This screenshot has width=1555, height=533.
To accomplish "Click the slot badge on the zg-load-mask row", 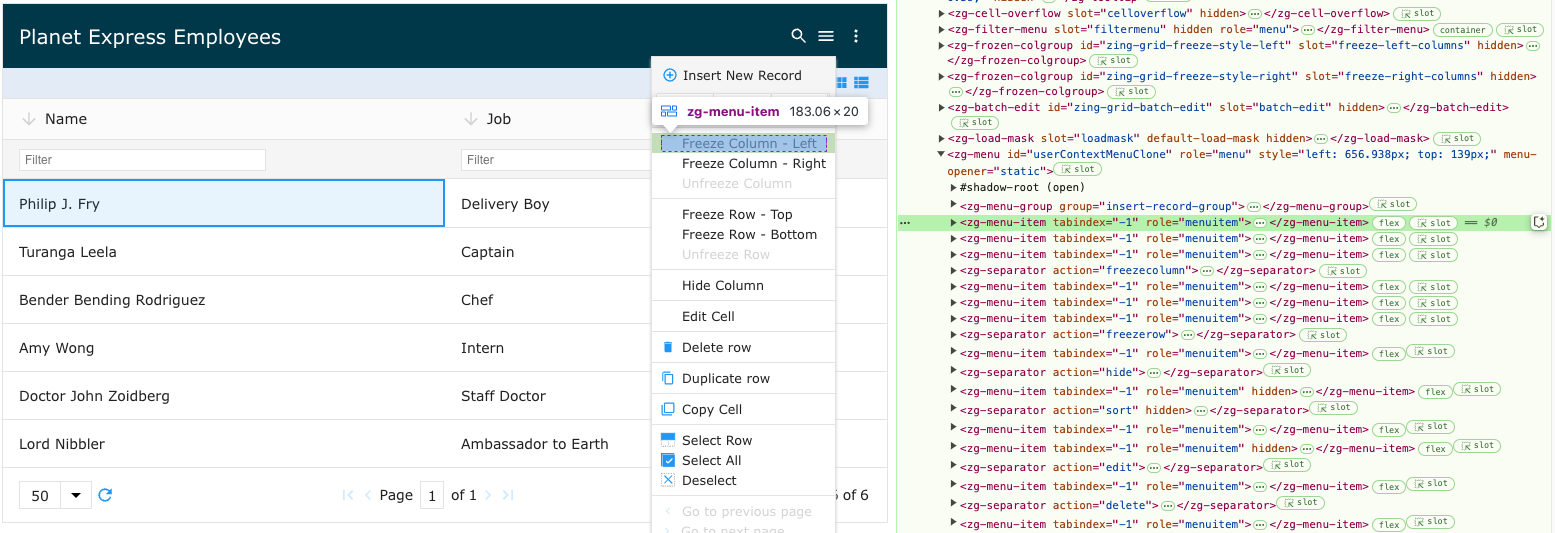I will [x=1457, y=138].
